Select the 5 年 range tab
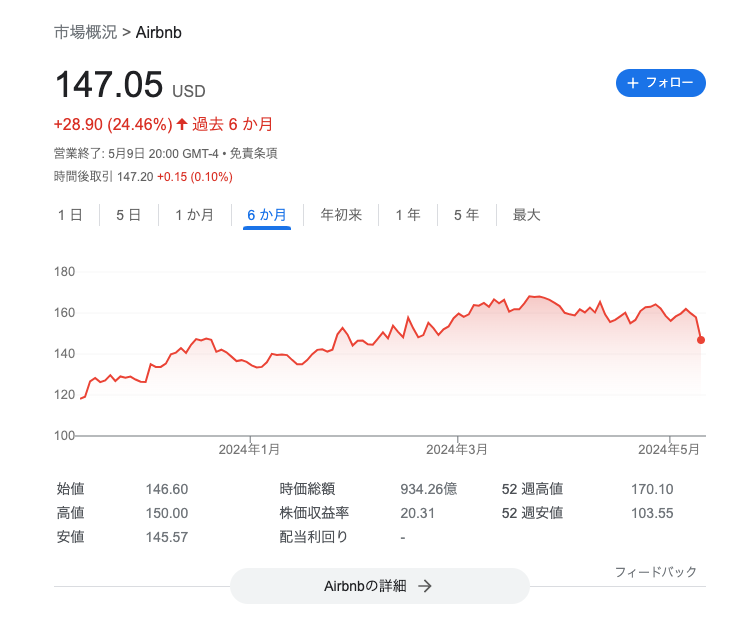 [x=466, y=215]
